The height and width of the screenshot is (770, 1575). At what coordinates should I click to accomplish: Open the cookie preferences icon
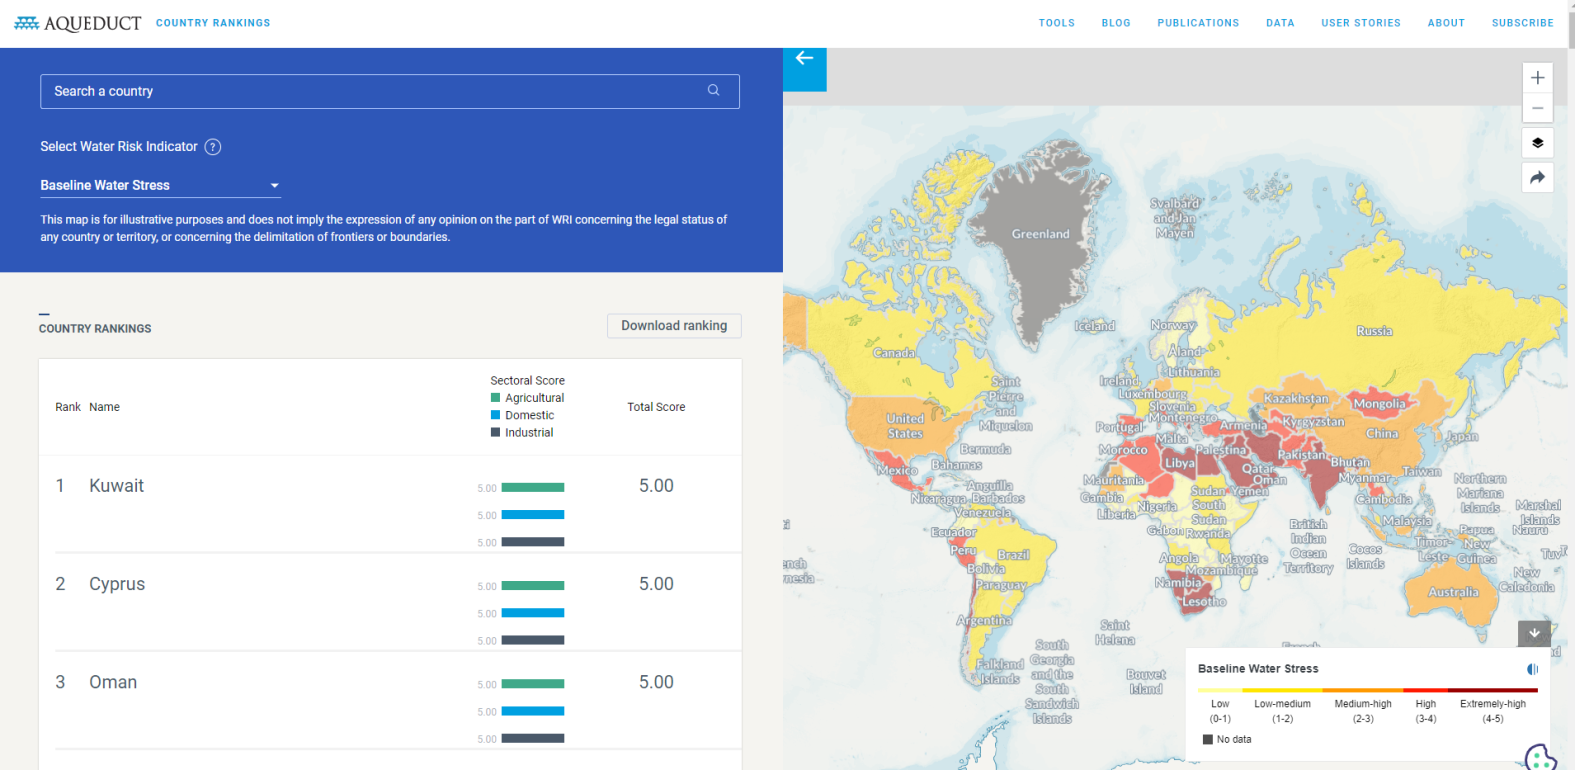coord(1540,757)
